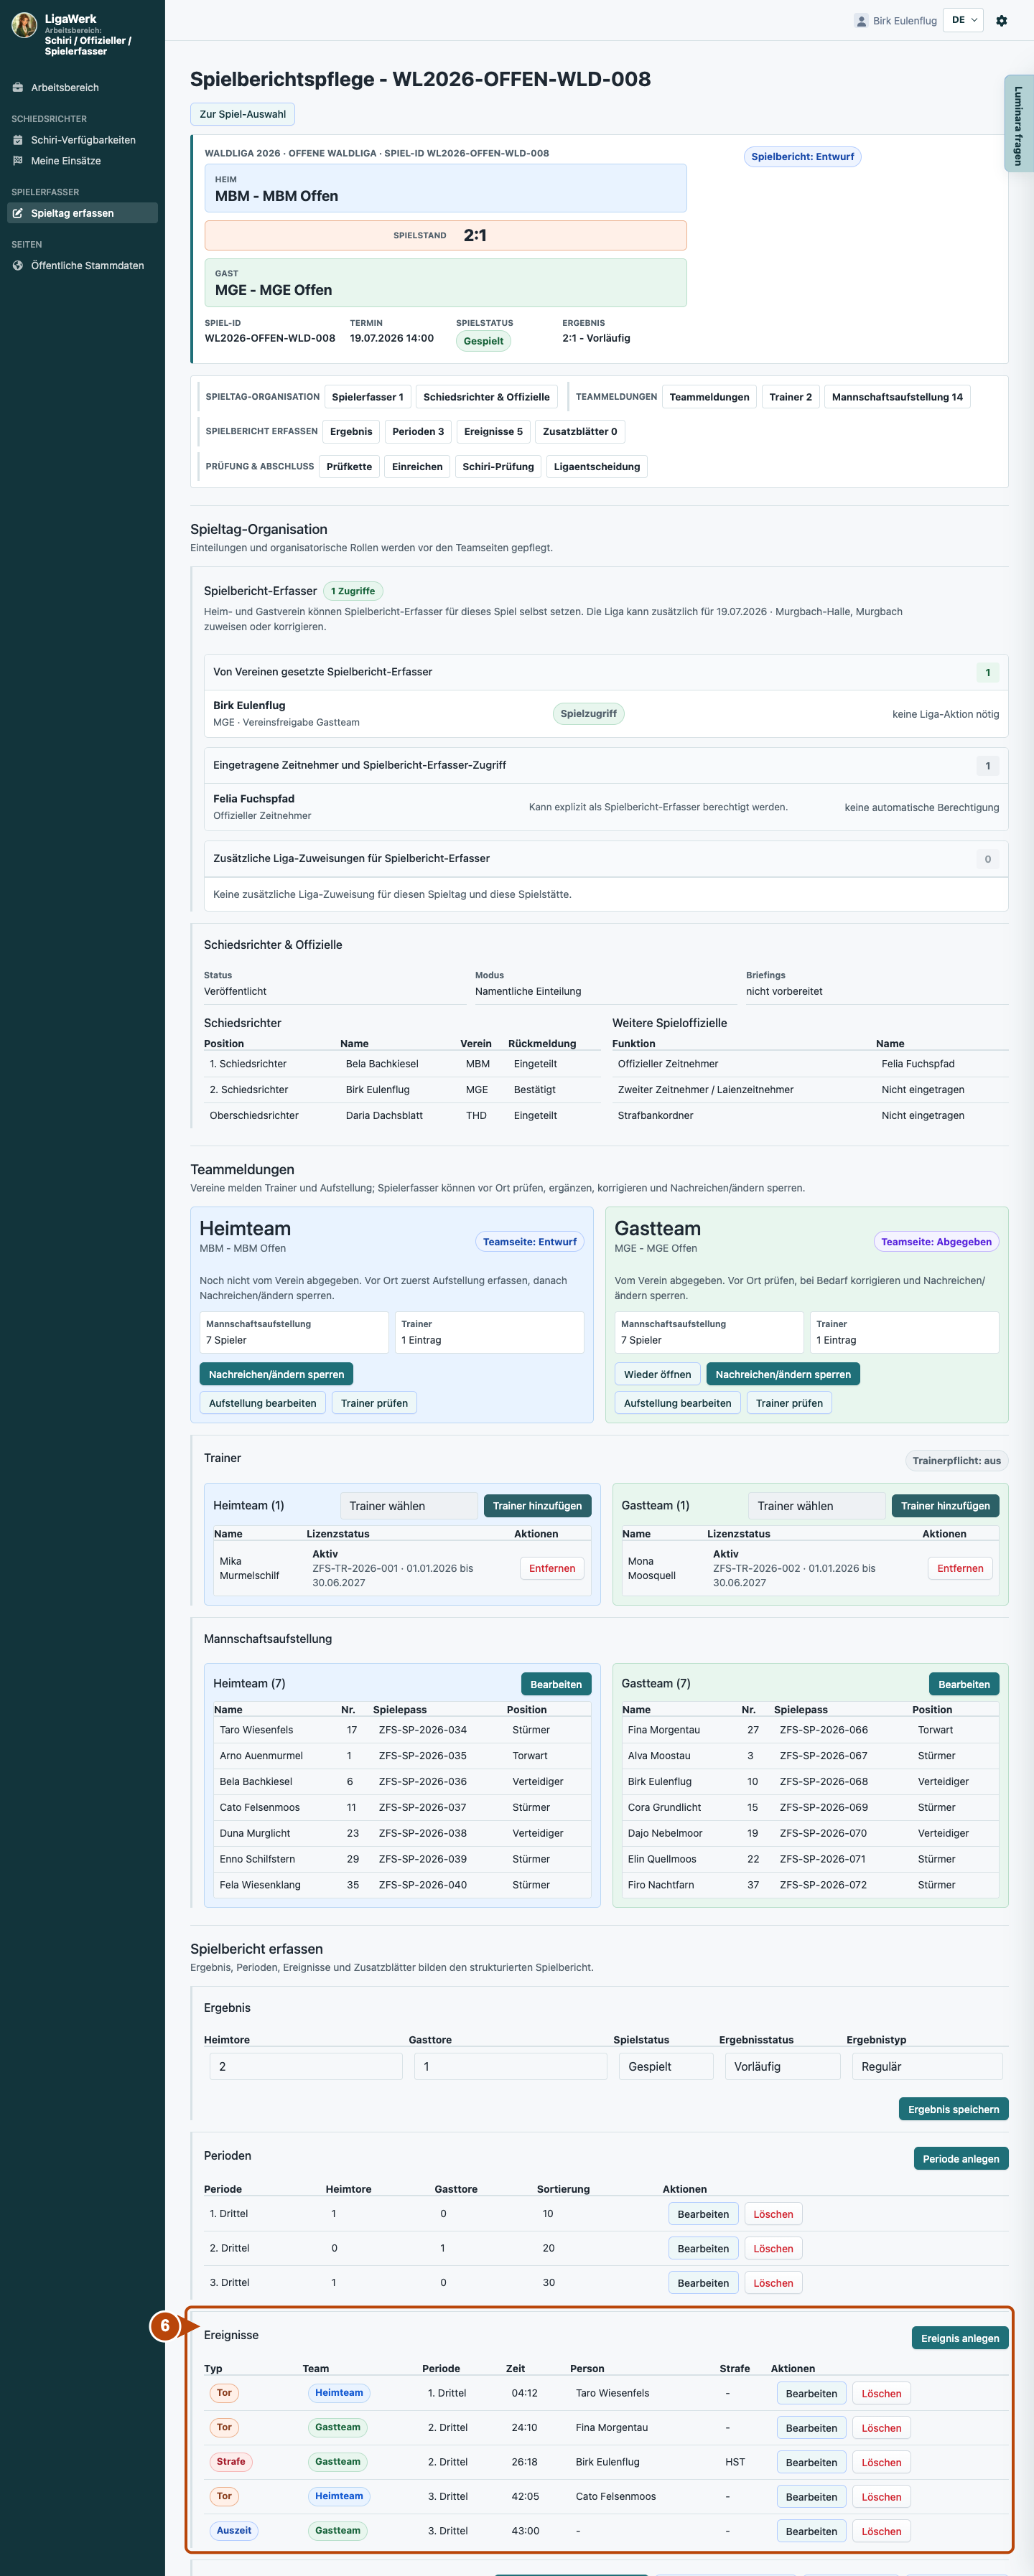Click Gastteam 'Aufstellung bearbeiten' button
The width and height of the screenshot is (1034, 2576).
[677, 1403]
